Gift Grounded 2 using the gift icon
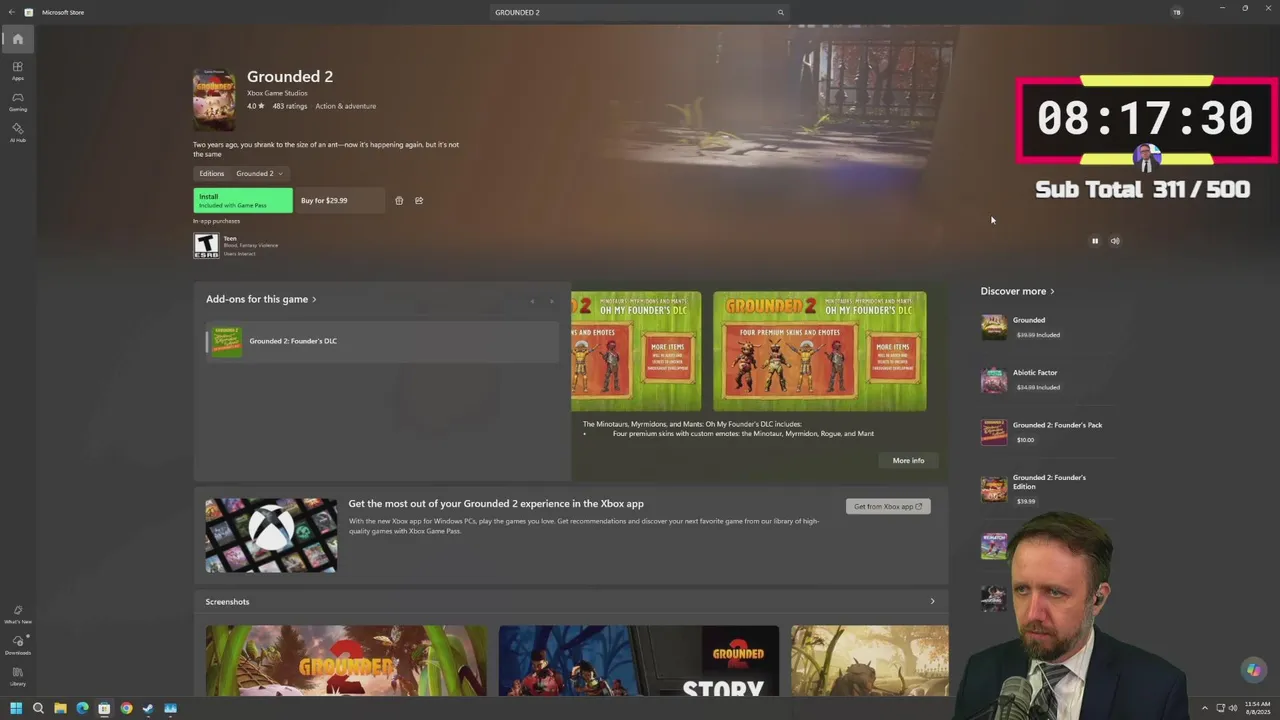The image size is (1280, 720). 399,200
